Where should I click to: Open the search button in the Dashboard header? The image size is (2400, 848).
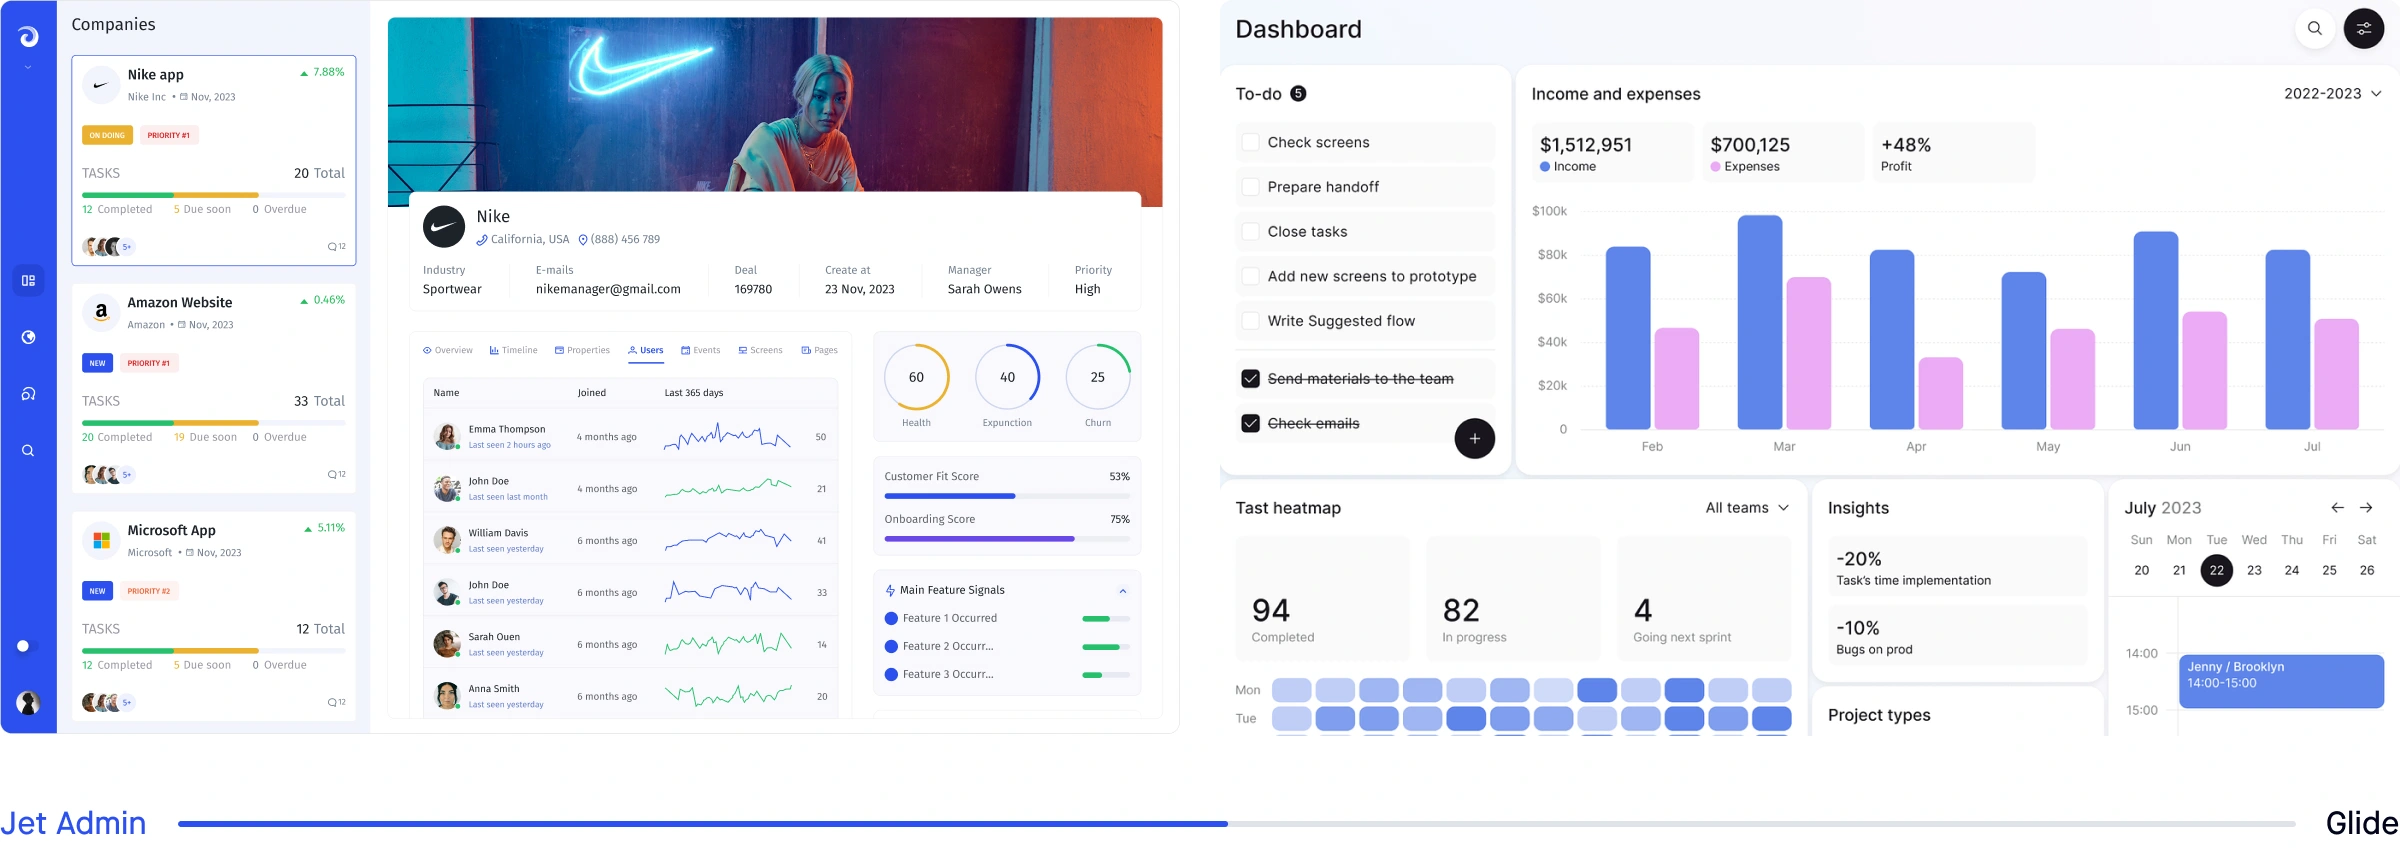(x=2315, y=29)
